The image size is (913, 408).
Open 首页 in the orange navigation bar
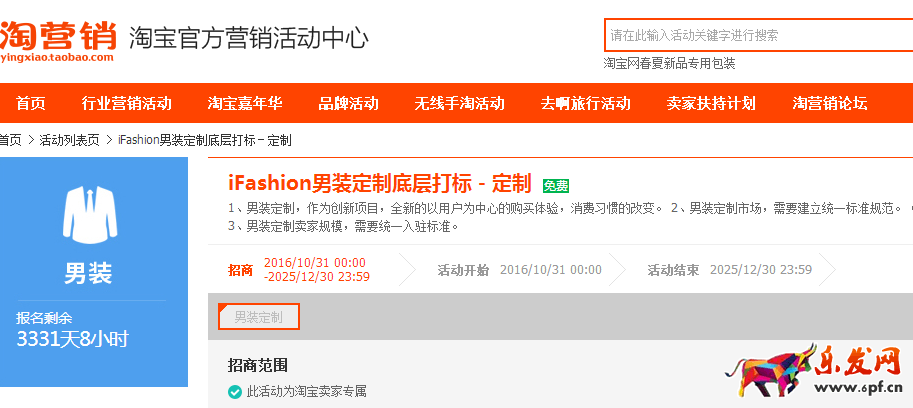[x=30, y=104]
